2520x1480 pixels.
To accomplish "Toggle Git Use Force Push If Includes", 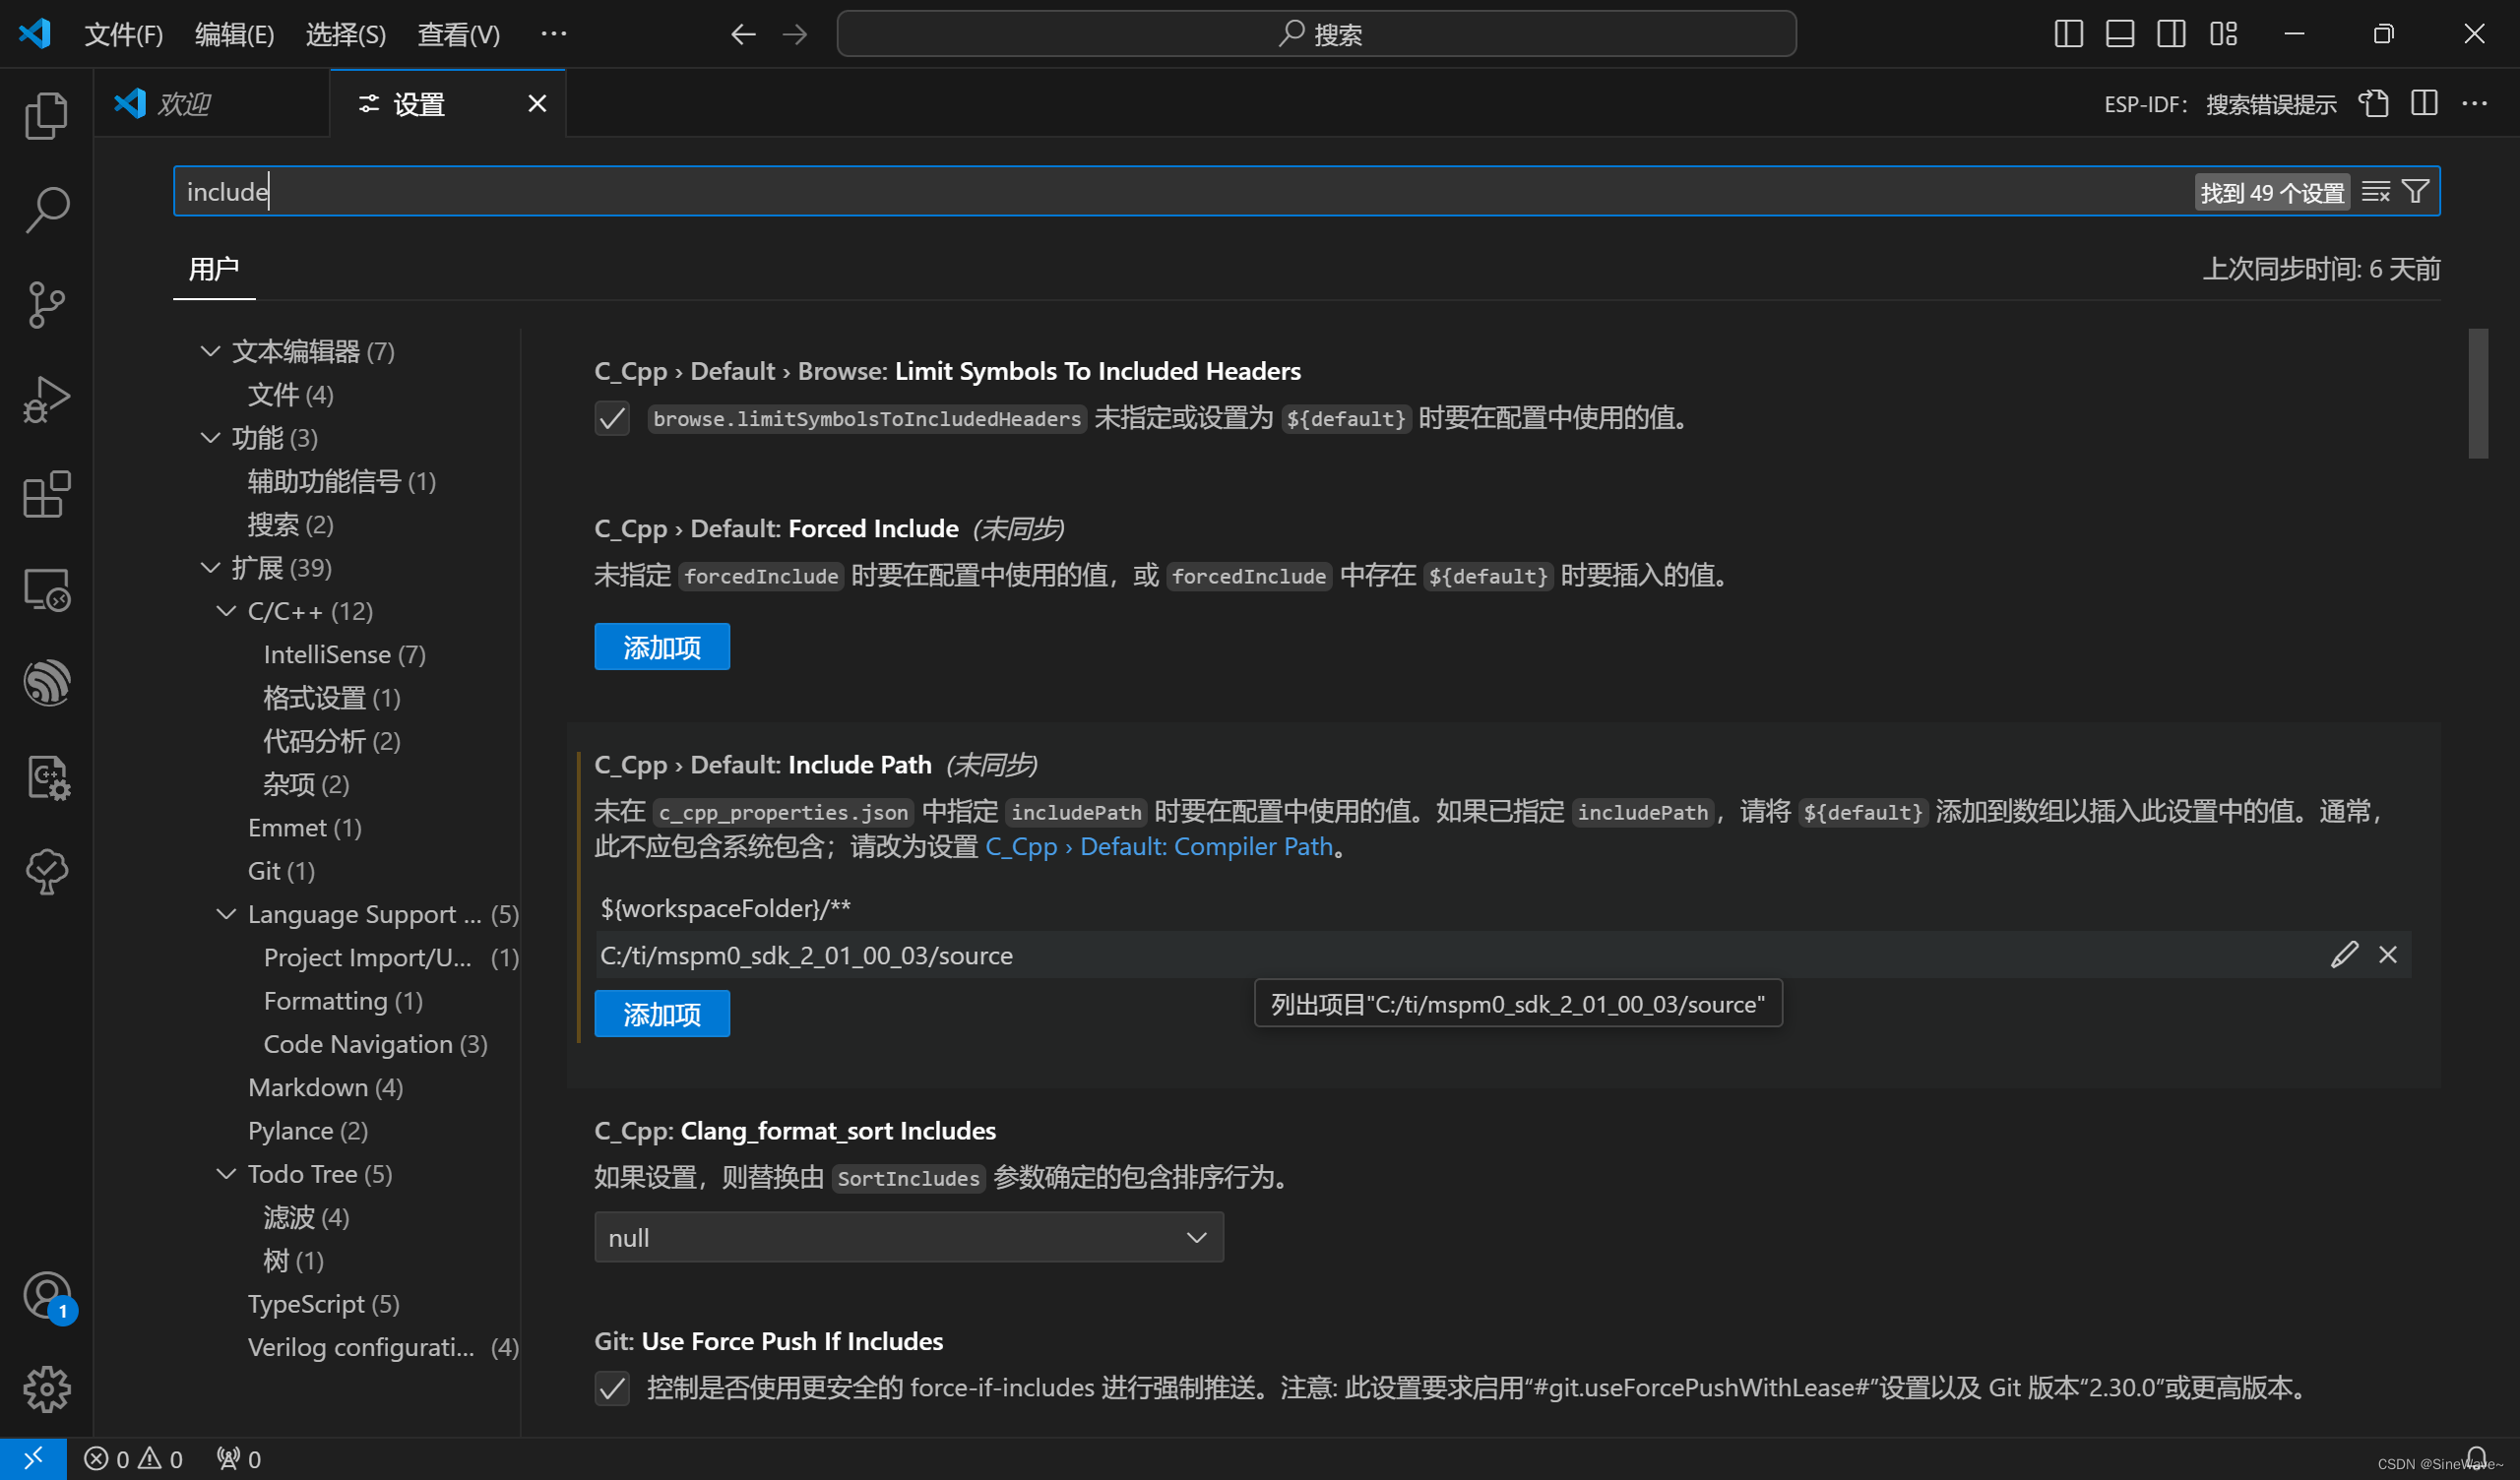I will [612, 1388].
